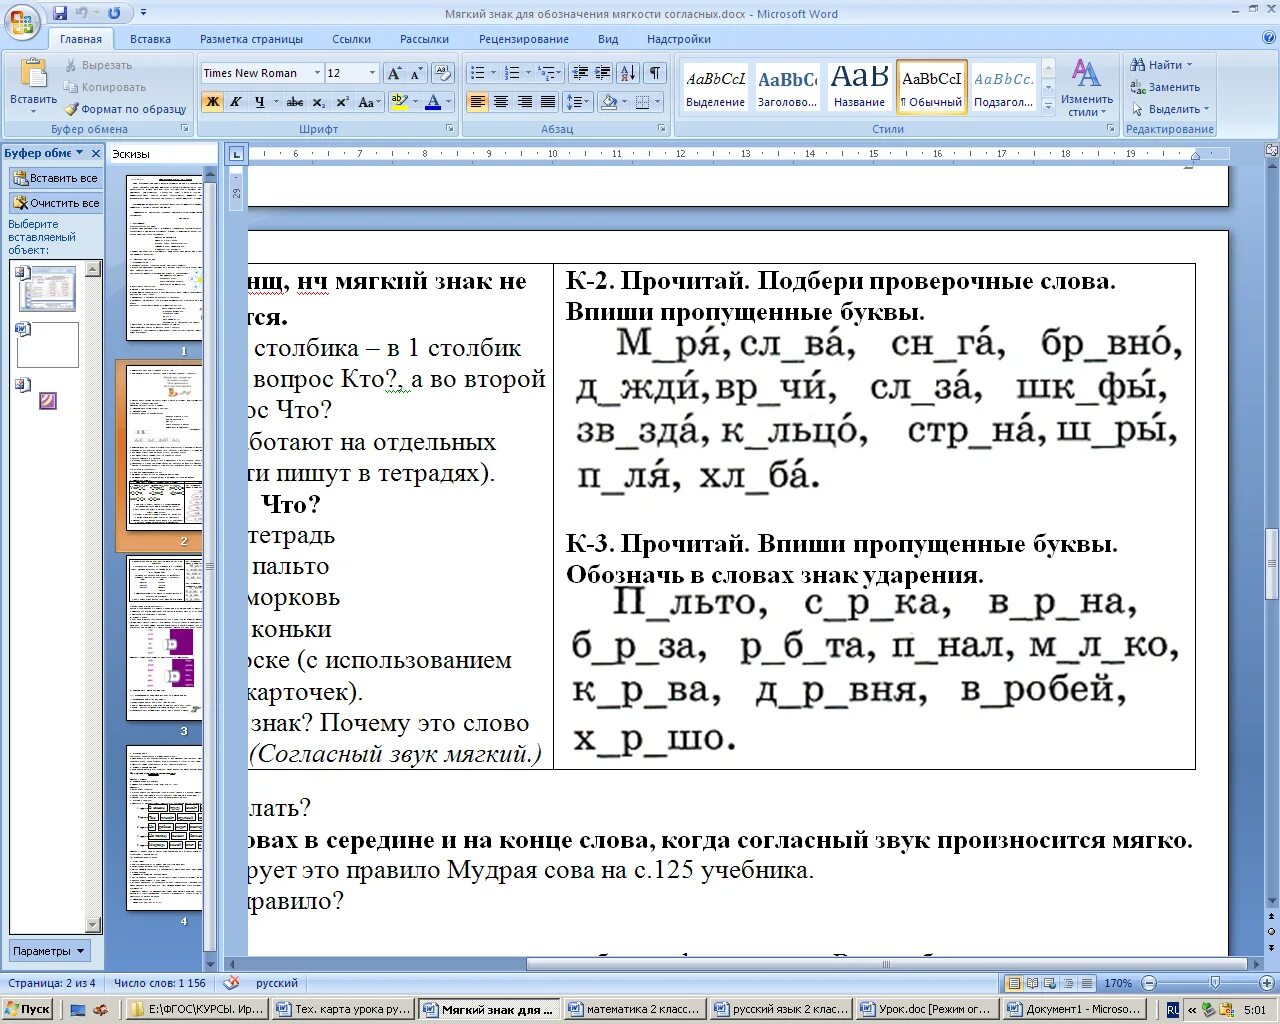1280x1024 pixels.
Task: Increase paragraph indent
Action: point(603,73)
